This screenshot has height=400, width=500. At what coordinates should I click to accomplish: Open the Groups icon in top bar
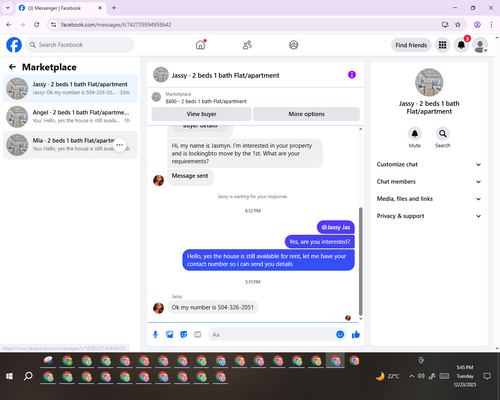click(294, 45)
